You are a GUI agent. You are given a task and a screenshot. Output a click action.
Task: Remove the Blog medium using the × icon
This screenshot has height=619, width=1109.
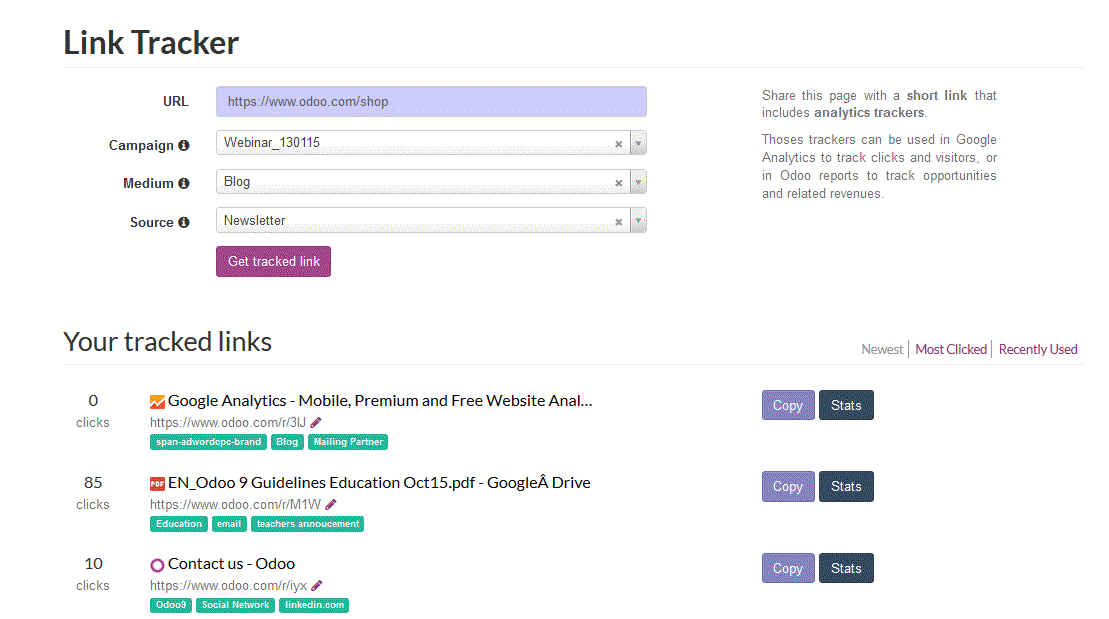[619, 181]
